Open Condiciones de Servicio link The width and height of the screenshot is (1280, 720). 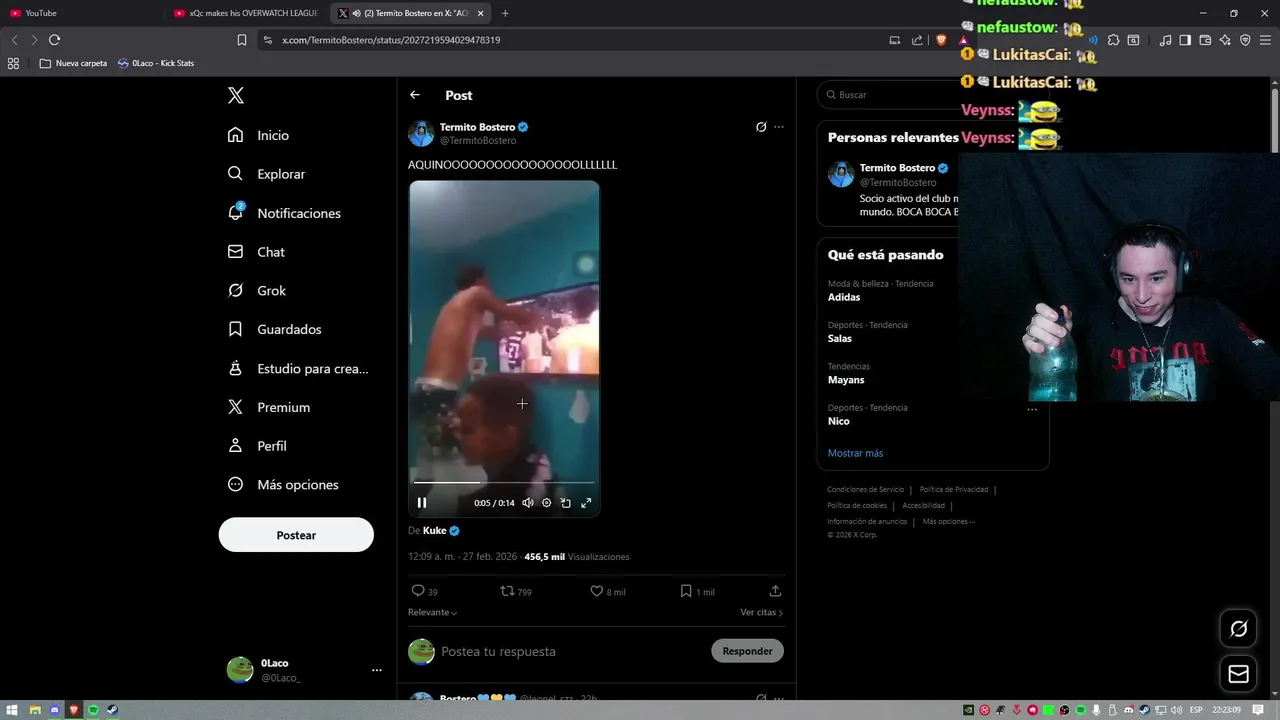tap(865, 490)
